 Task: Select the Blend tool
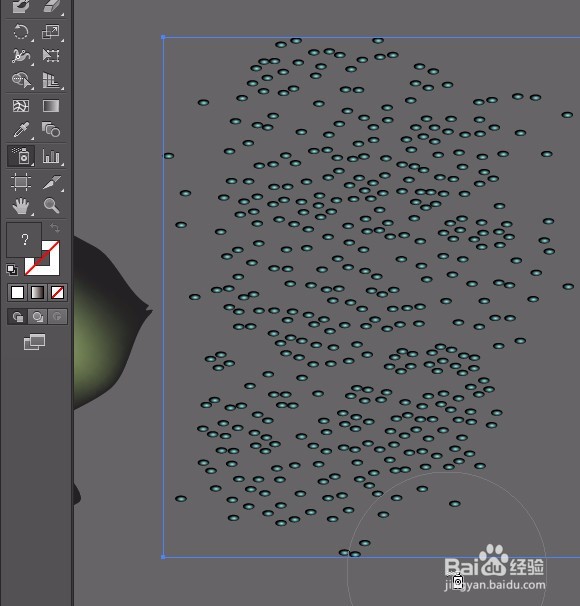click(x=51, y=130)
